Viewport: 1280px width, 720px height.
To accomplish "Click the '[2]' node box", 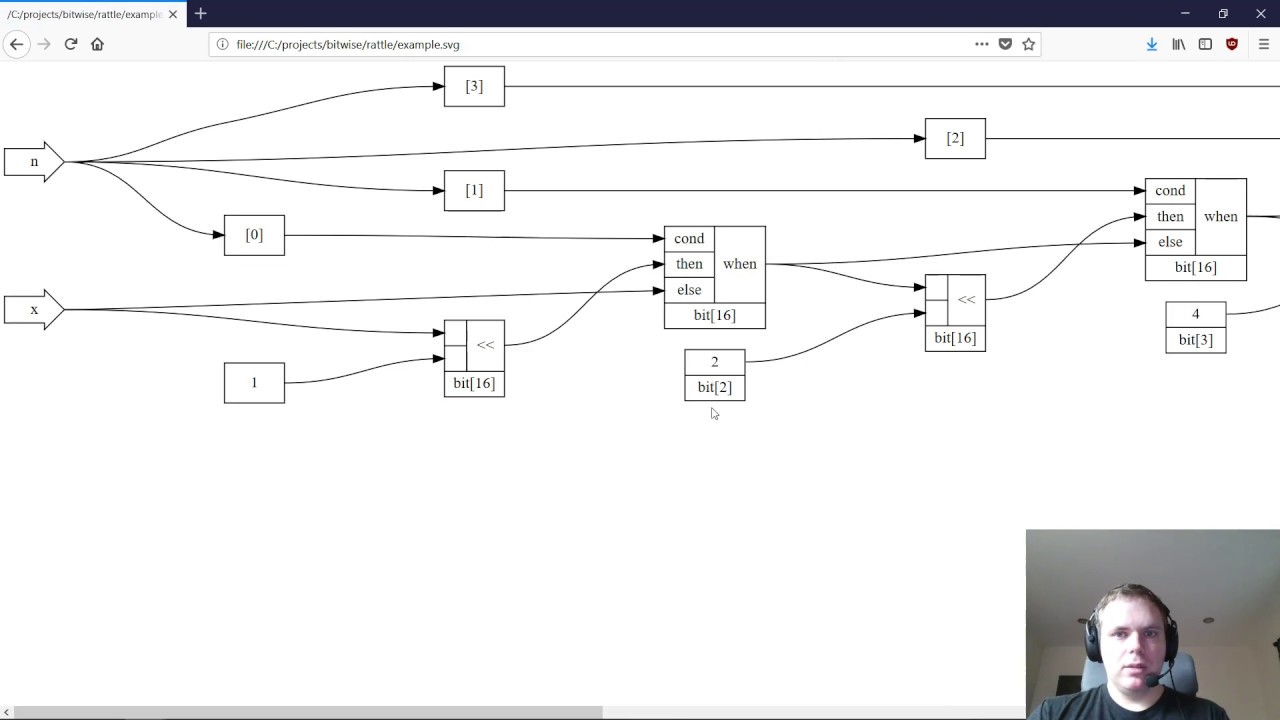I will coord(955,138).
